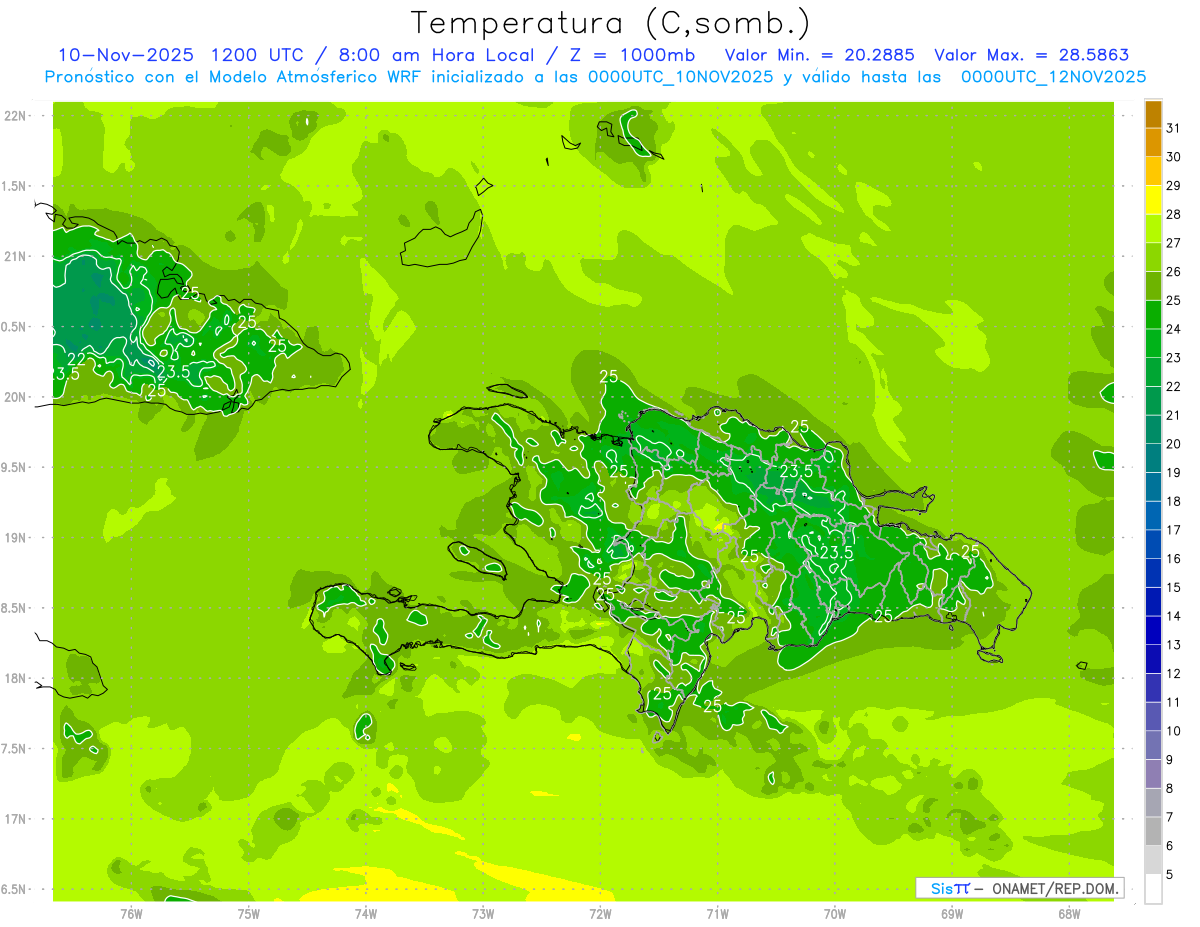Click the gray legend swatch between 7 and 8
The height and width of the screenshot is (927, 1200).
(x=1153, y=802)
